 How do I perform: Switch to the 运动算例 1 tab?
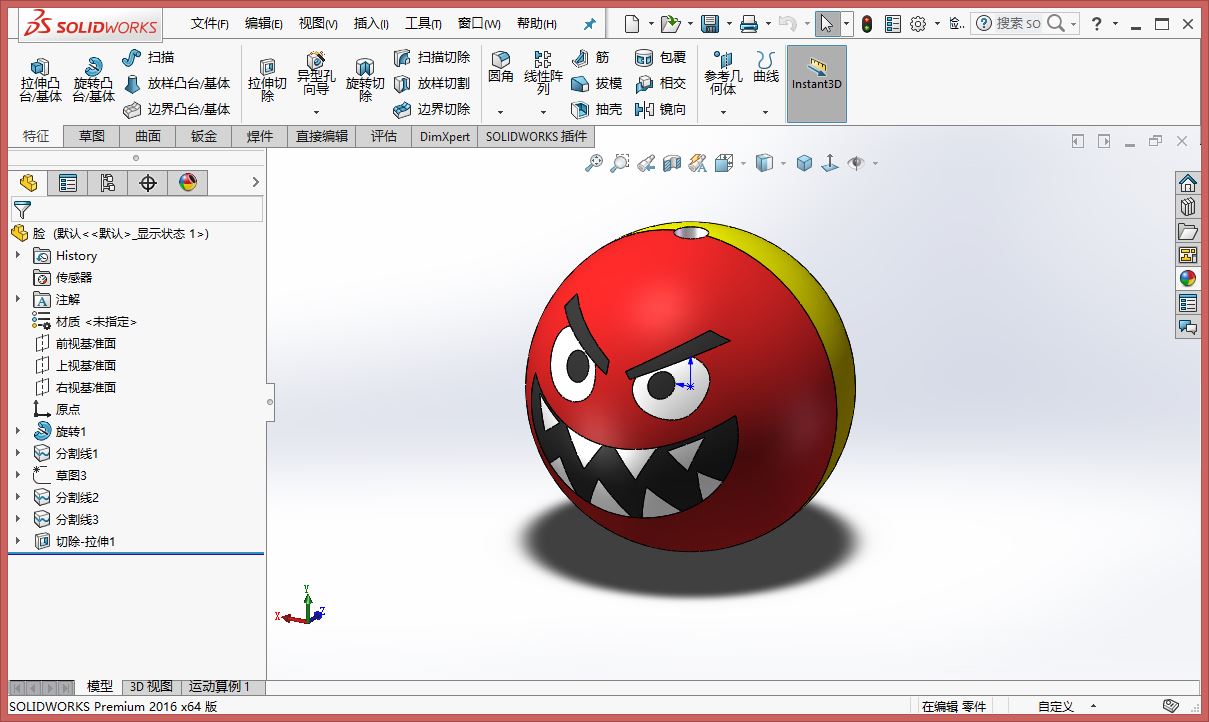[x=220, y=687]
